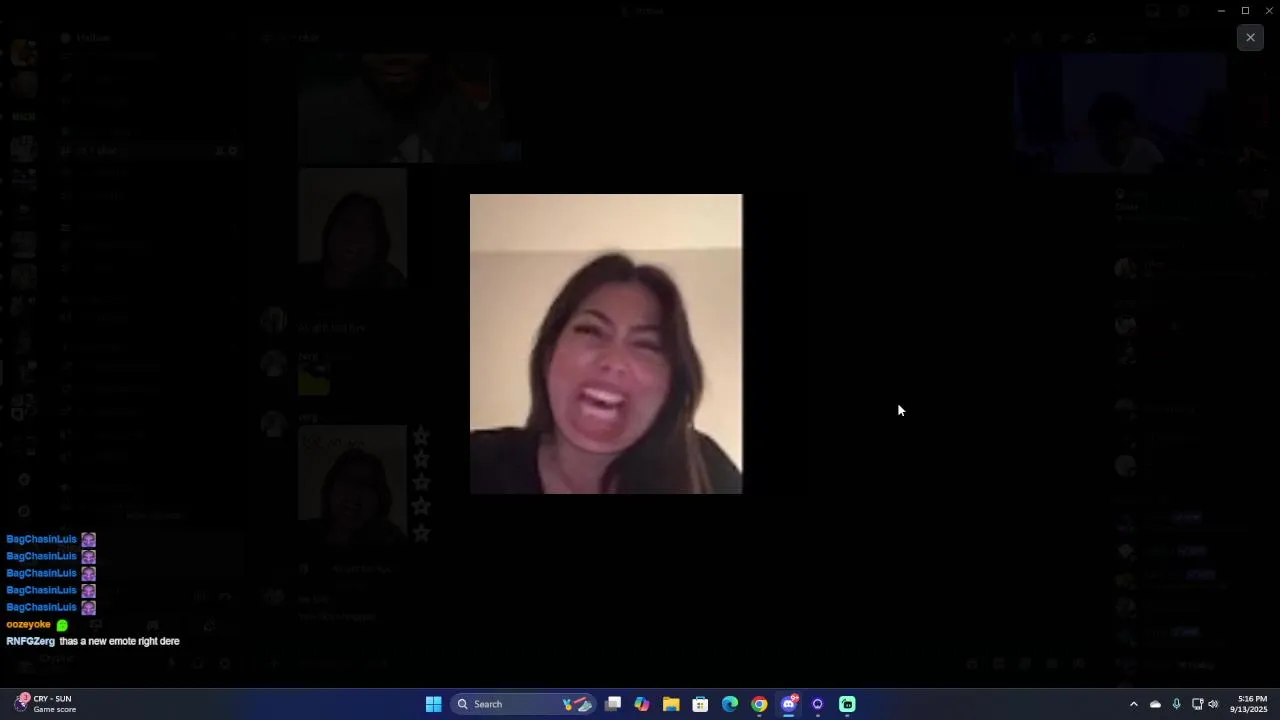Click the microphone tray icon

1176,704
